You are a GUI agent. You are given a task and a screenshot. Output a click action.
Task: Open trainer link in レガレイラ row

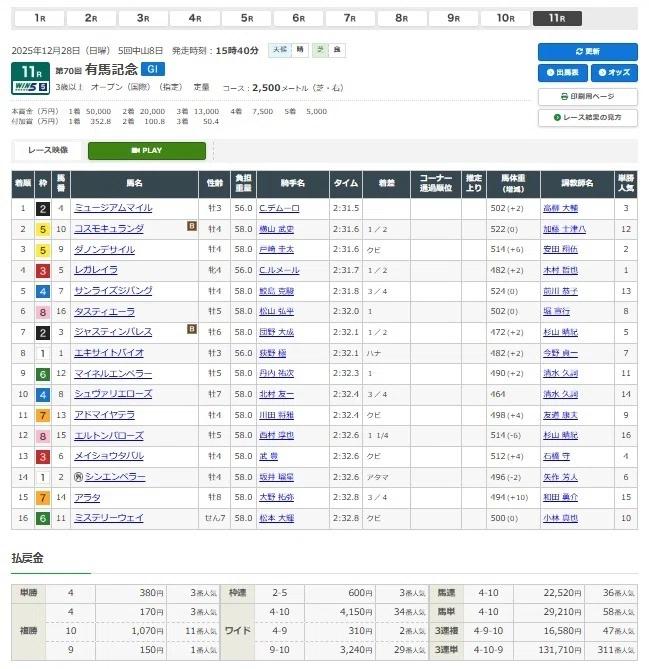(561, 270)
